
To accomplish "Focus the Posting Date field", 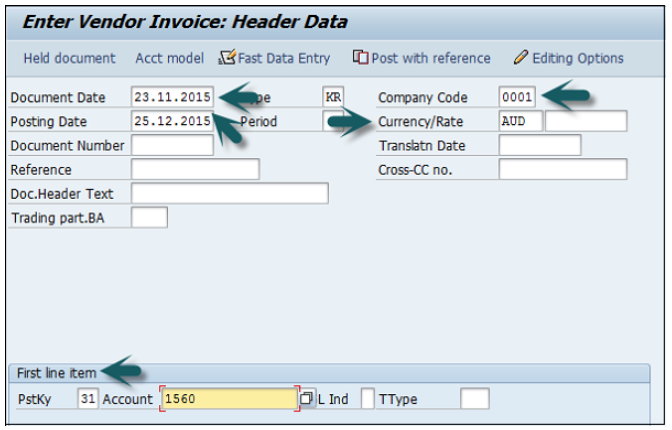I will pyautogui.click(x=171, y=122).
